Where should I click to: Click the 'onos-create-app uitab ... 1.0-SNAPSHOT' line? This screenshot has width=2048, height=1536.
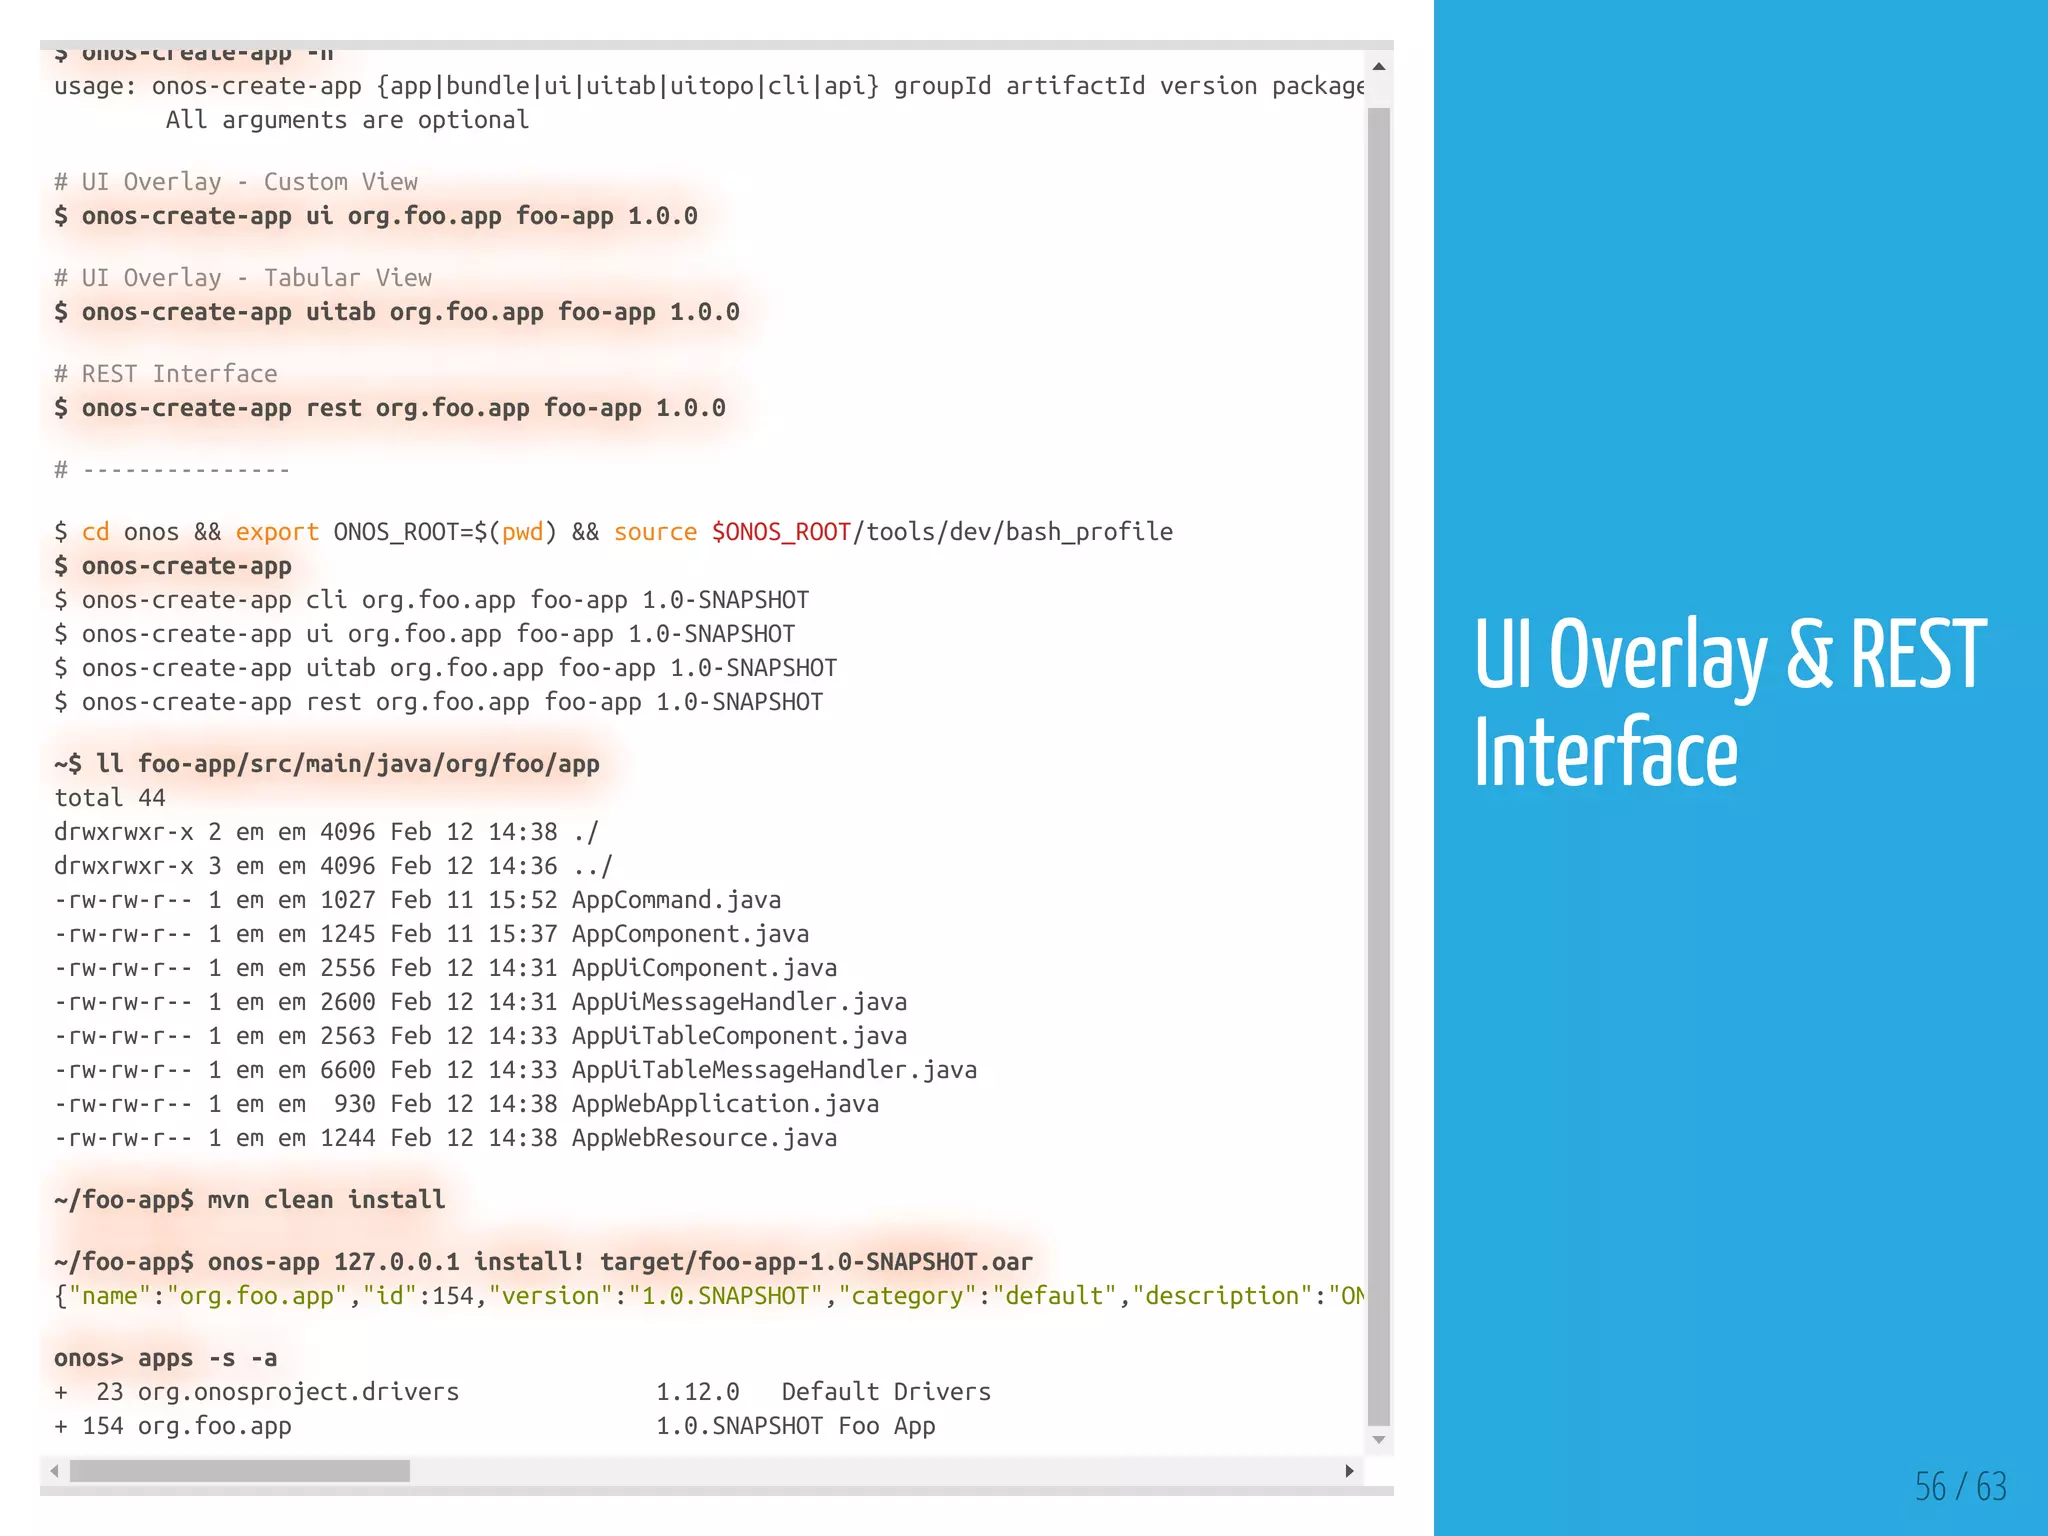(x=446, y=668)
